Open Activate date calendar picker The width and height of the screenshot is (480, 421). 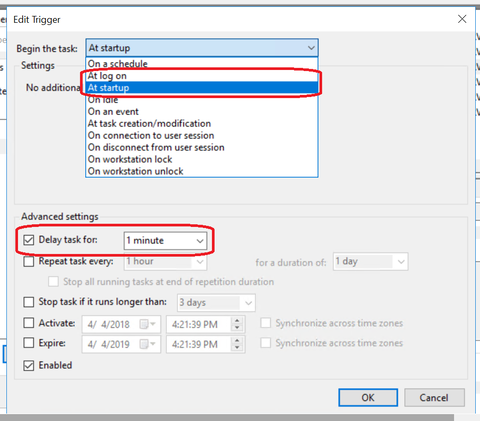[x=147, y=324]
